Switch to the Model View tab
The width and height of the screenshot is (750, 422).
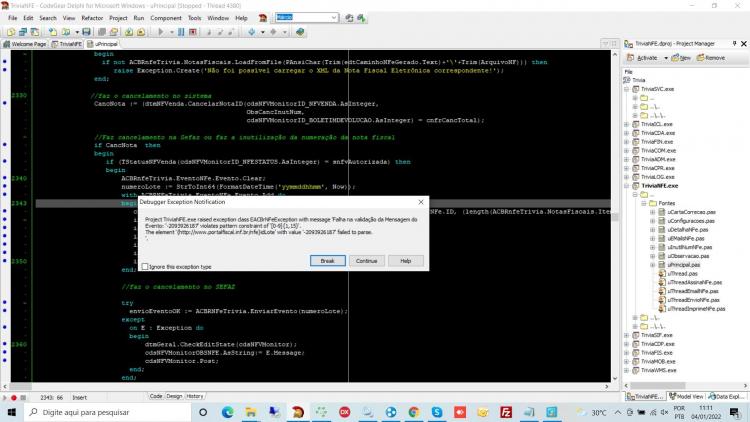point(686,397)
